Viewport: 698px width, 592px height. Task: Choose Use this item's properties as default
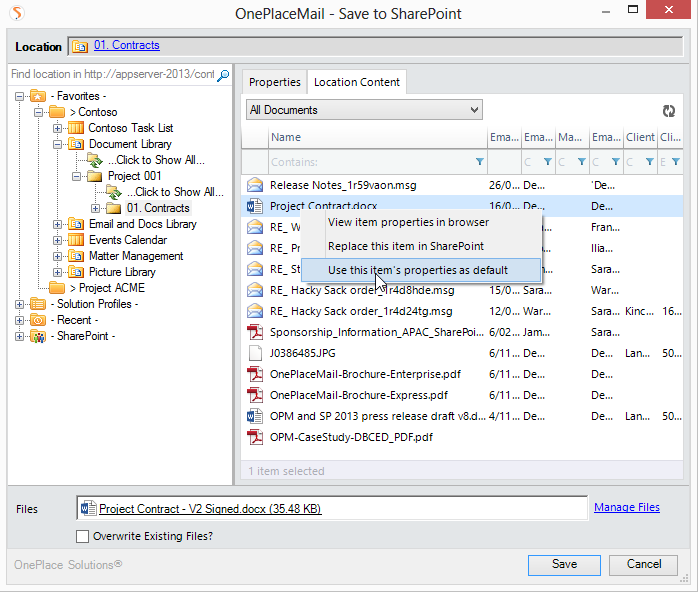418,270
